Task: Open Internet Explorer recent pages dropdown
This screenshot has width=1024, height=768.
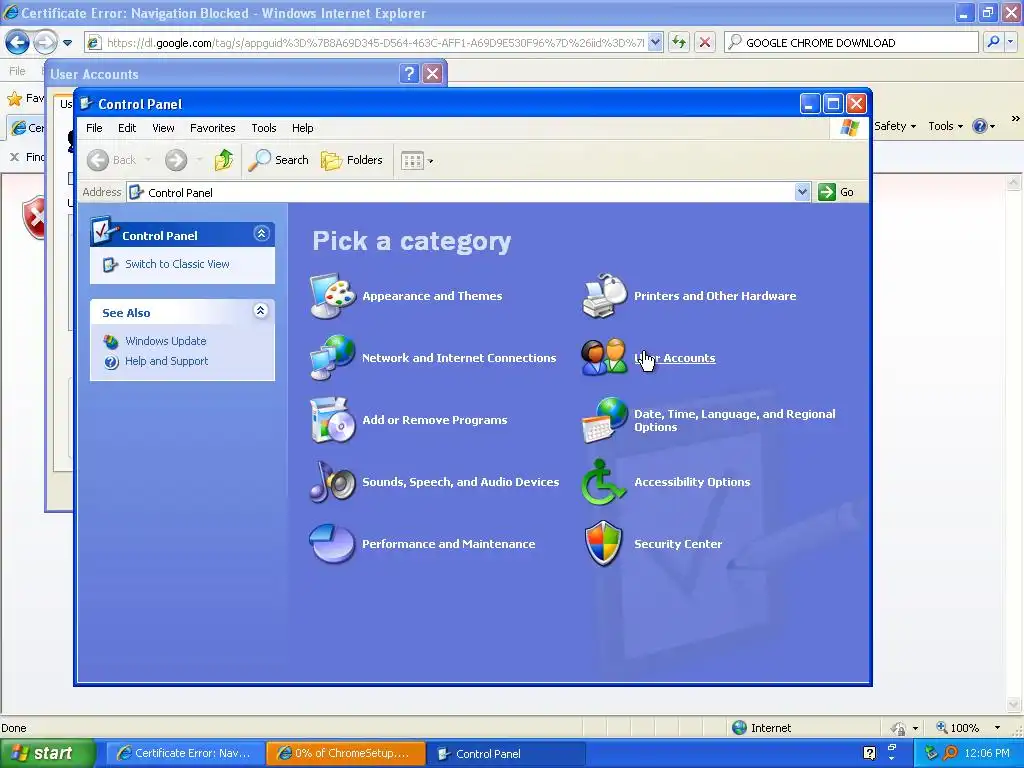Action: click(x=67, y=43)
